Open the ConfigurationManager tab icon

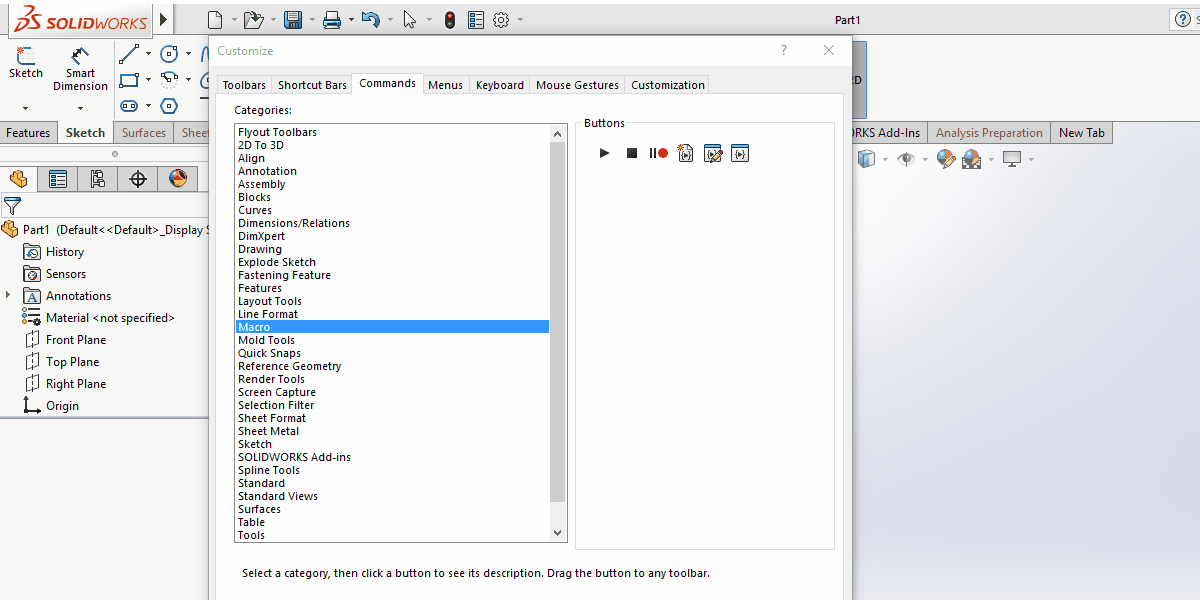pos(98,179)
